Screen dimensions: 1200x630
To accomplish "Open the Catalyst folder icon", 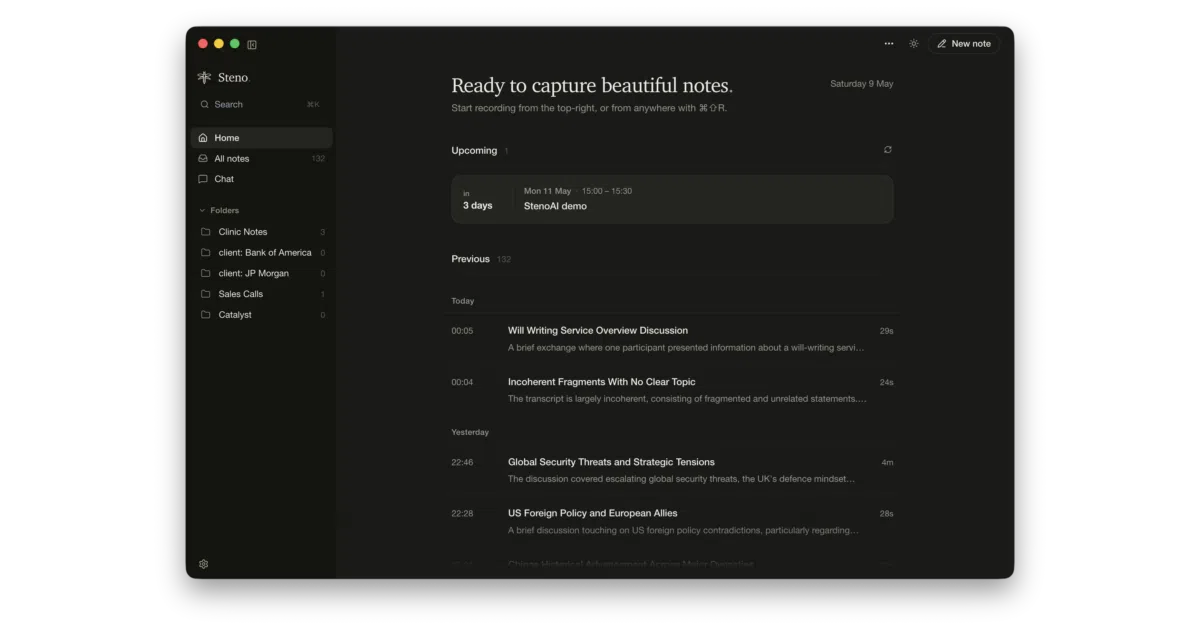I will 206,315.
